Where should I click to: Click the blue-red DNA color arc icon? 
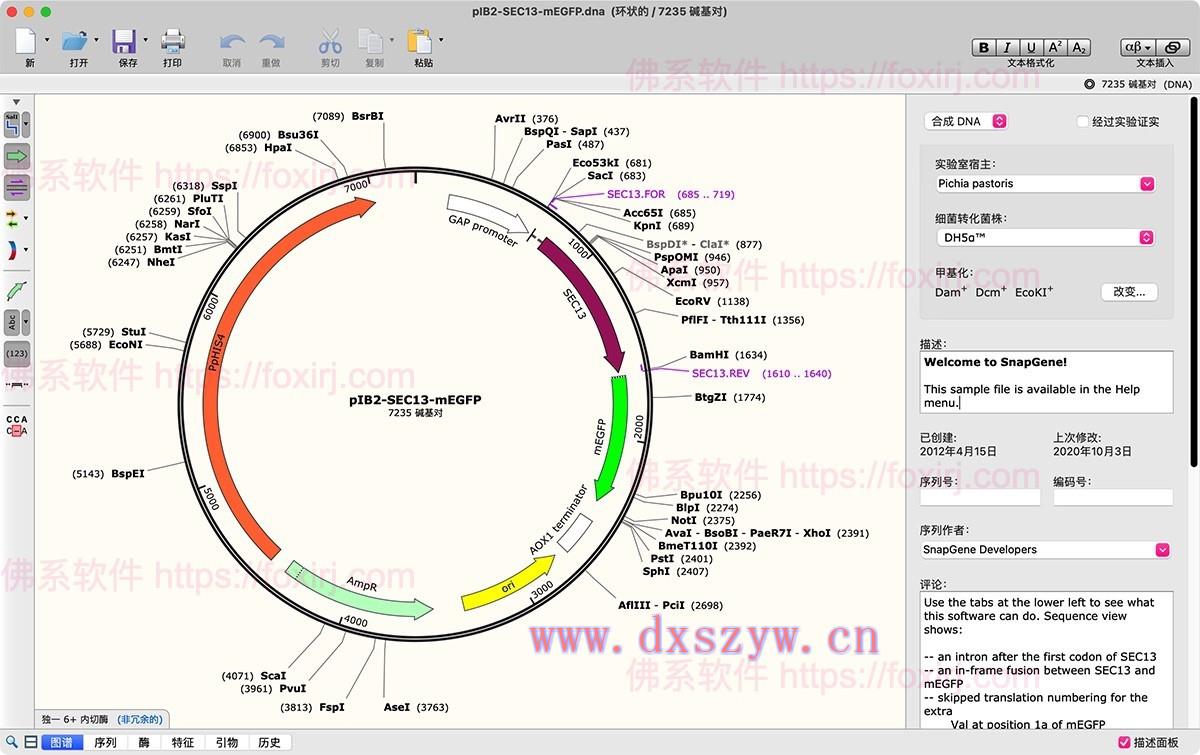pyautogui.click(x=12, y=249)
